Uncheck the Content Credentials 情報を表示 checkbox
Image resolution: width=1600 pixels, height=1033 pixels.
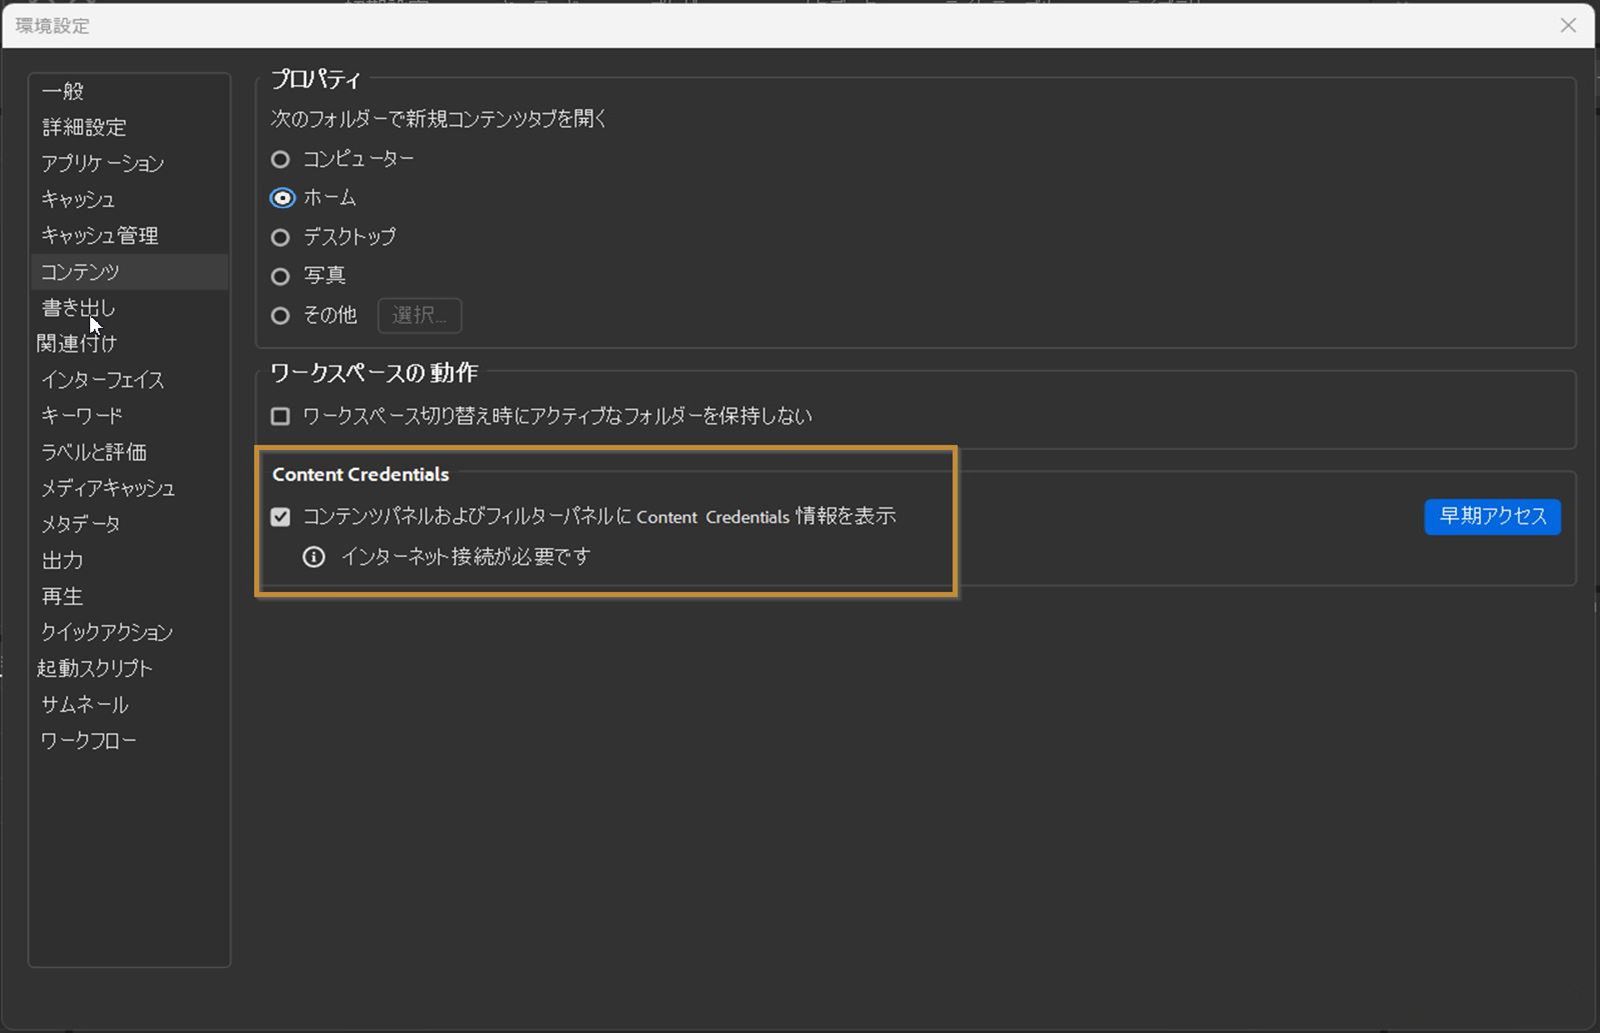281,517
